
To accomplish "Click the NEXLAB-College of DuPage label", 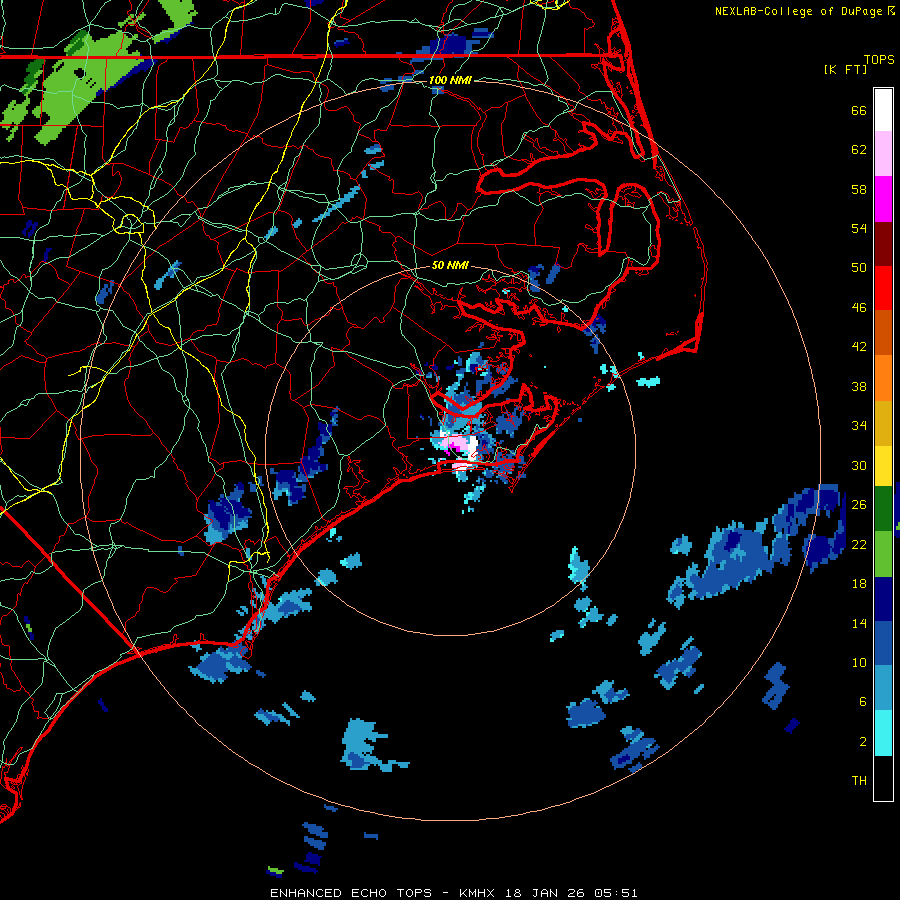I will click(800, 11).
